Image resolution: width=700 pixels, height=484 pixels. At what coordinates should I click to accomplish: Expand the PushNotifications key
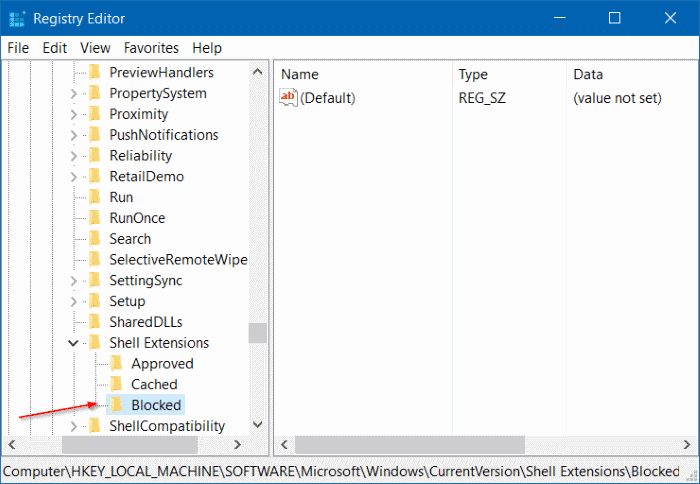[74, 135]
